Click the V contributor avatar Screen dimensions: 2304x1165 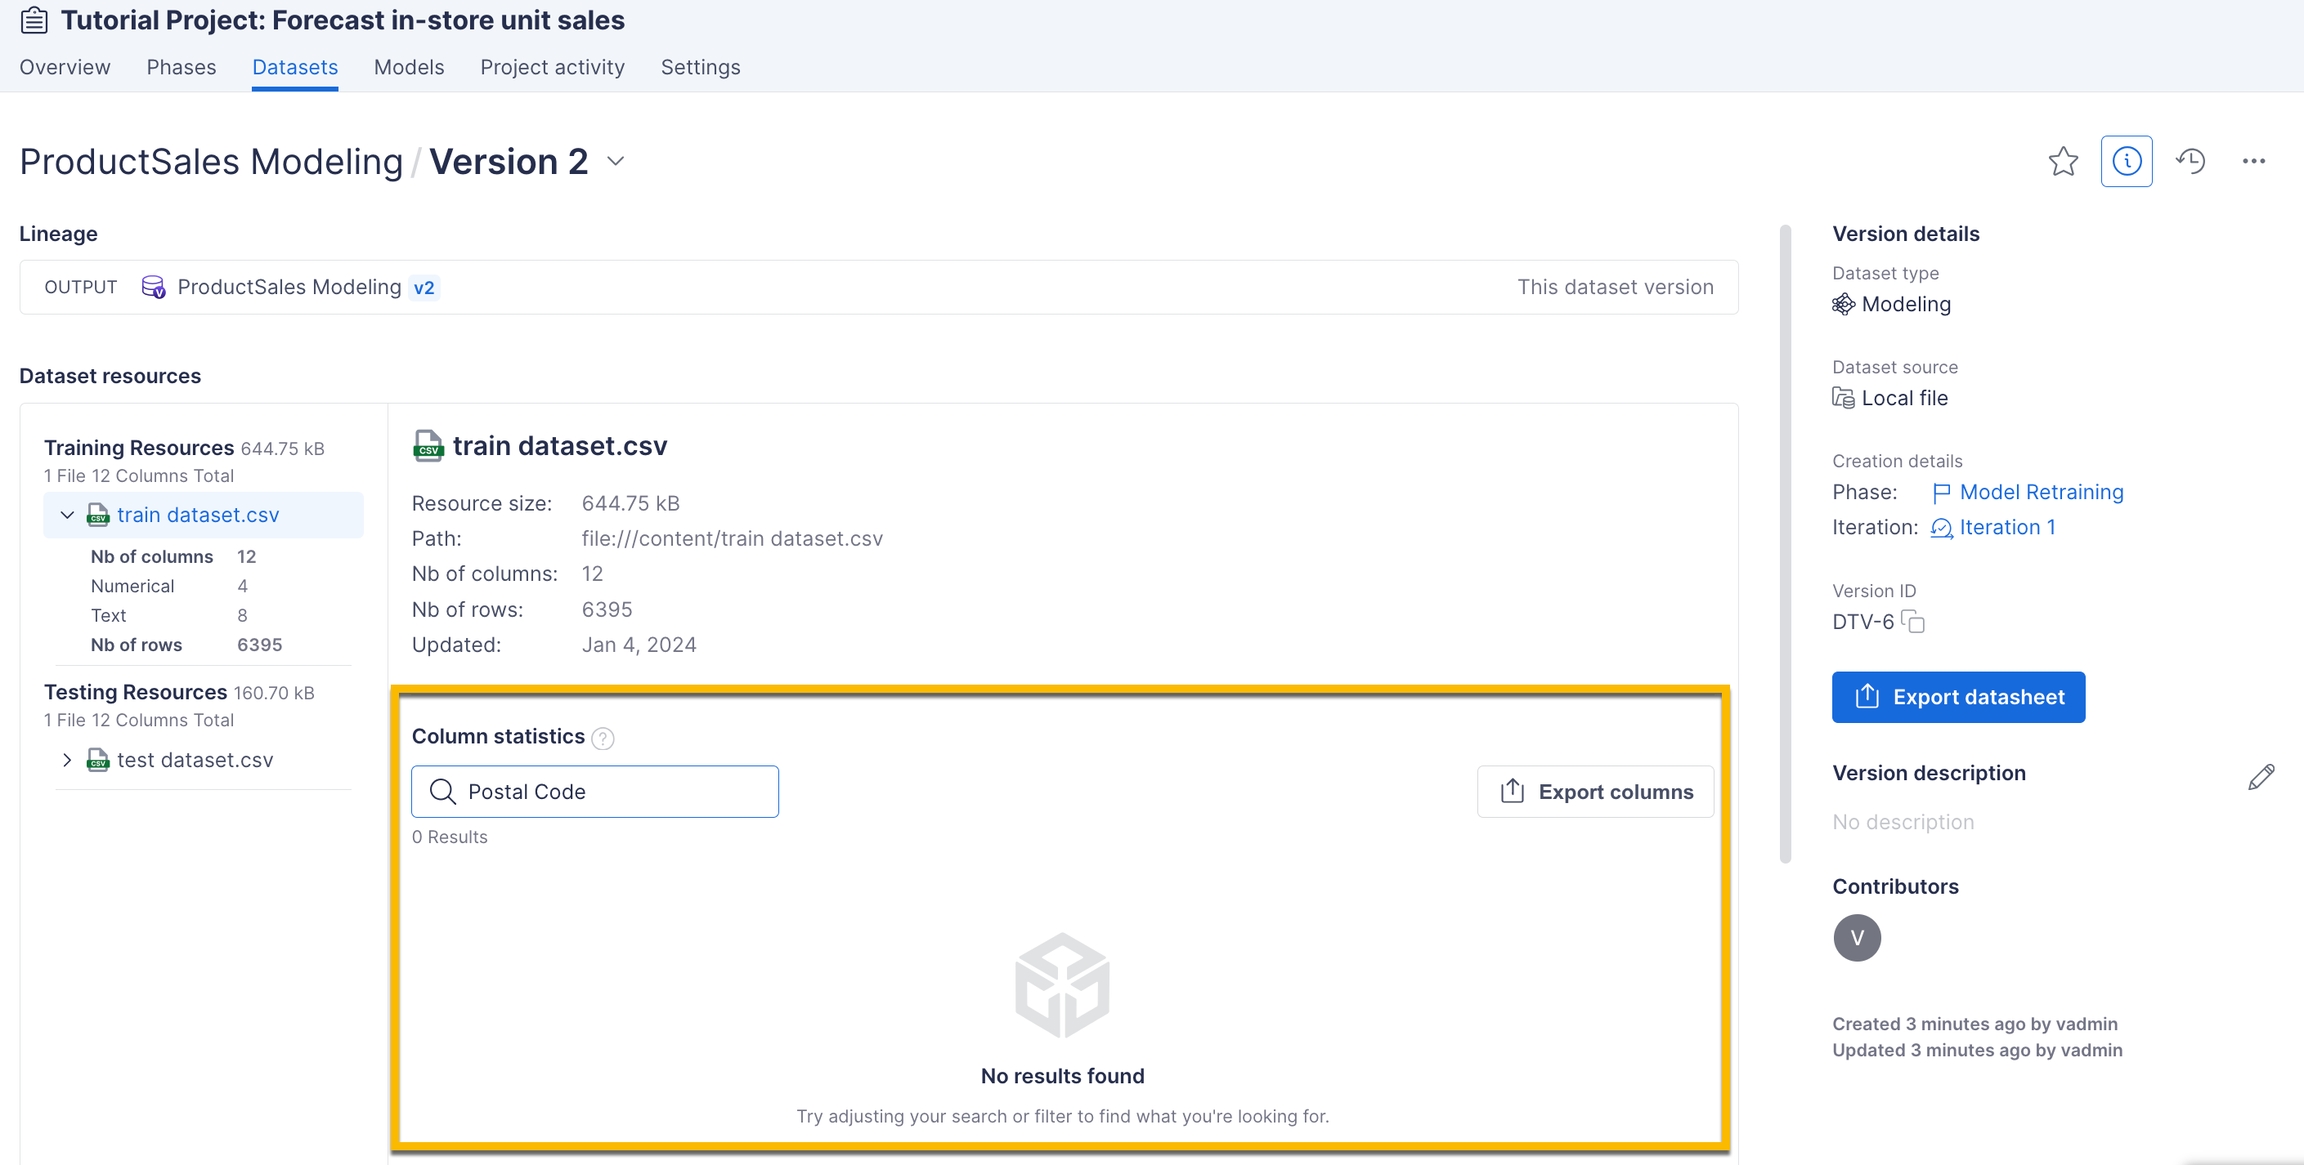pyautogui.click(x=1856, y=937)
